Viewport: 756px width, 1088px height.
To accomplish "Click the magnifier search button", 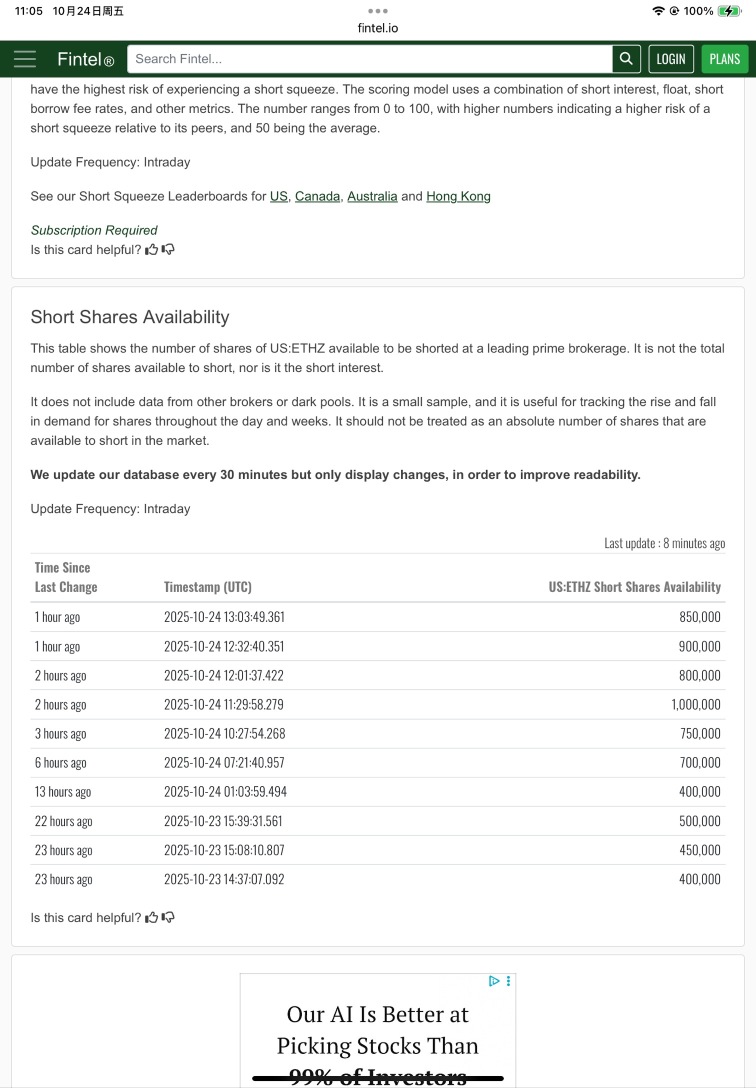I will tap(626, 59).
